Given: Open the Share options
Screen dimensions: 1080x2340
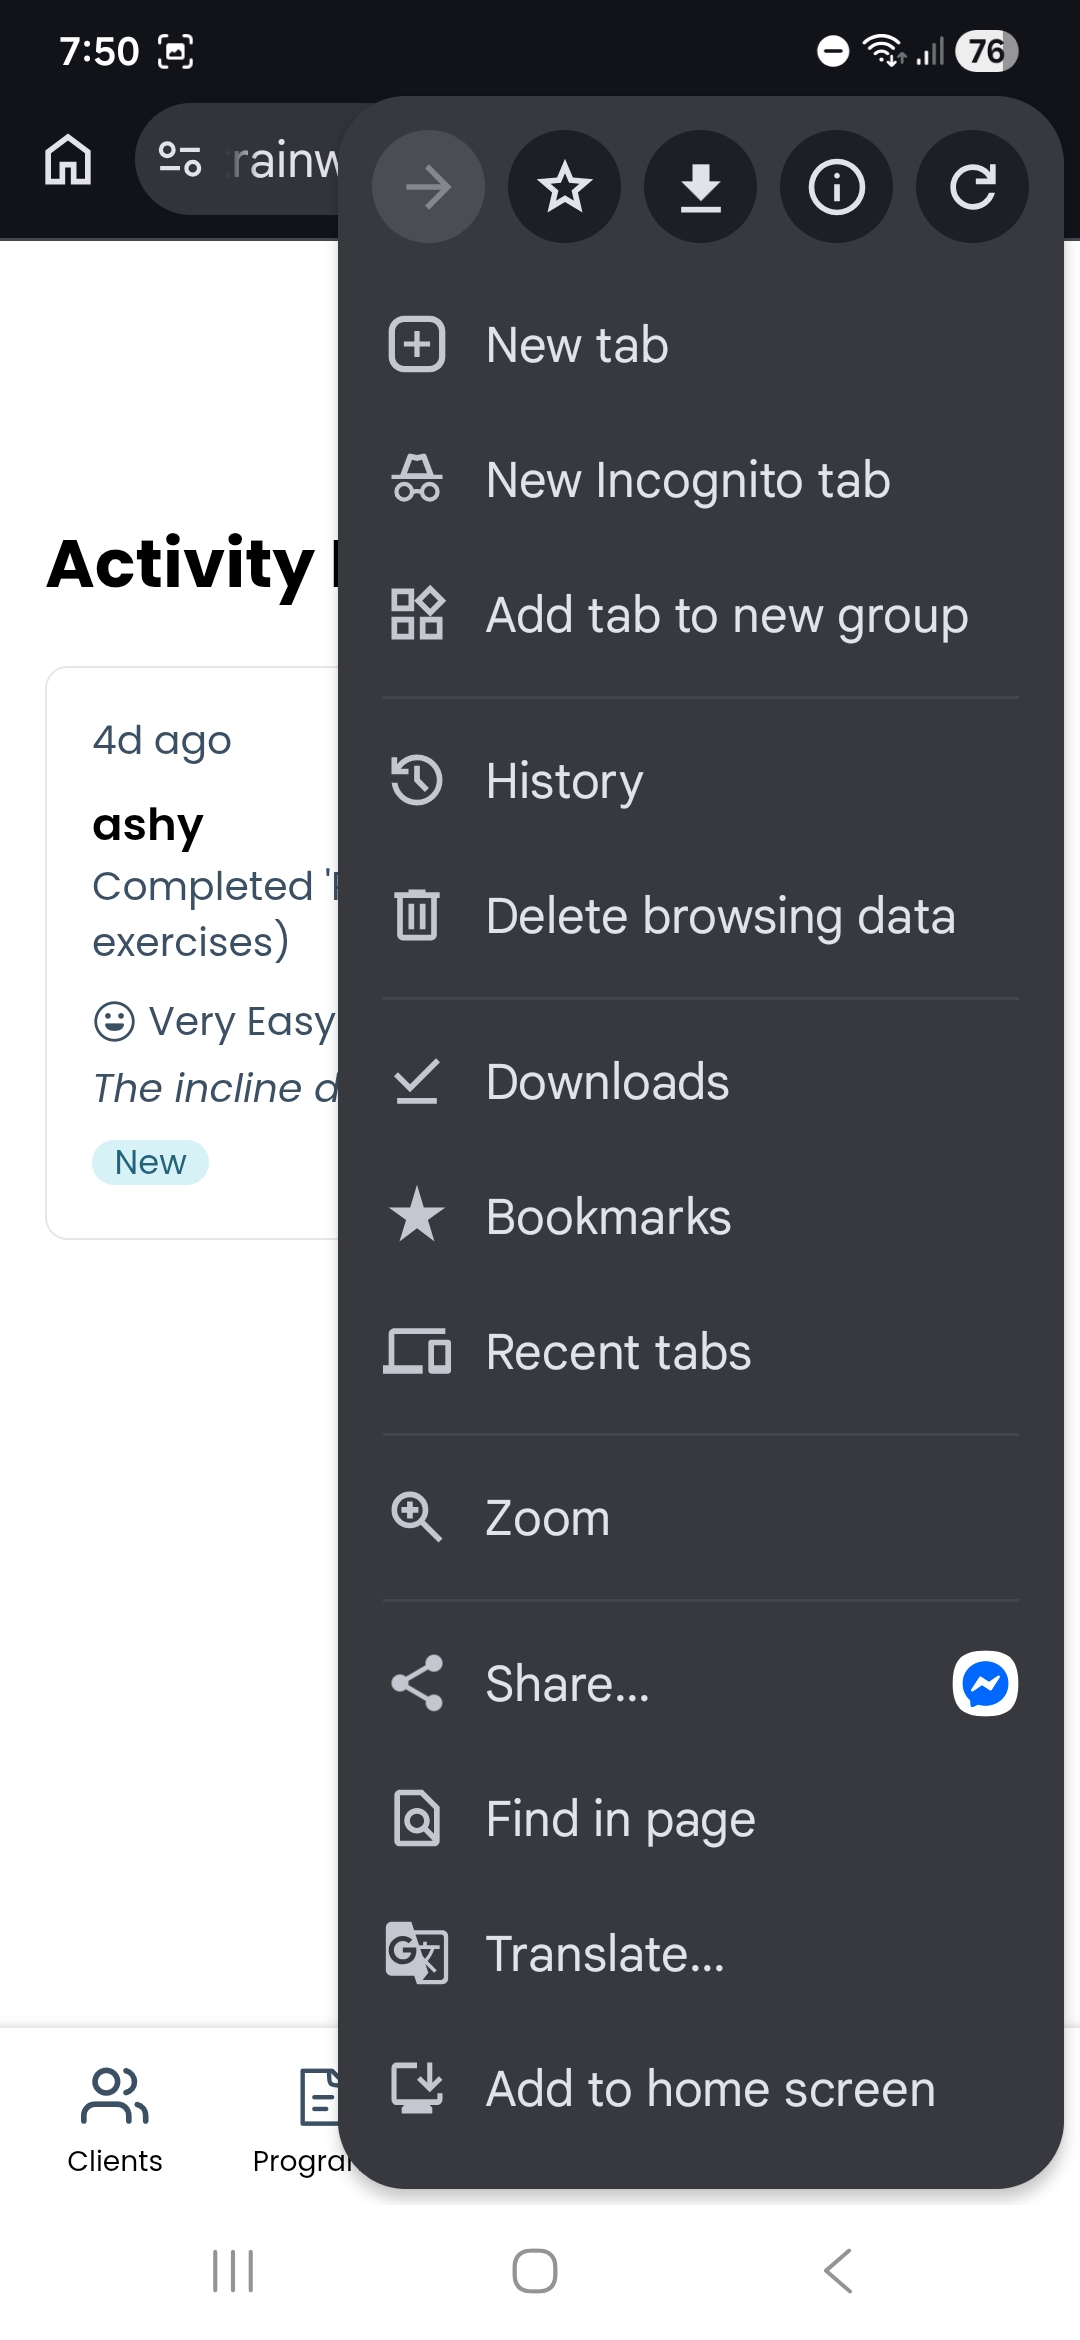Looking at the screenshot, I should 567,1683.
